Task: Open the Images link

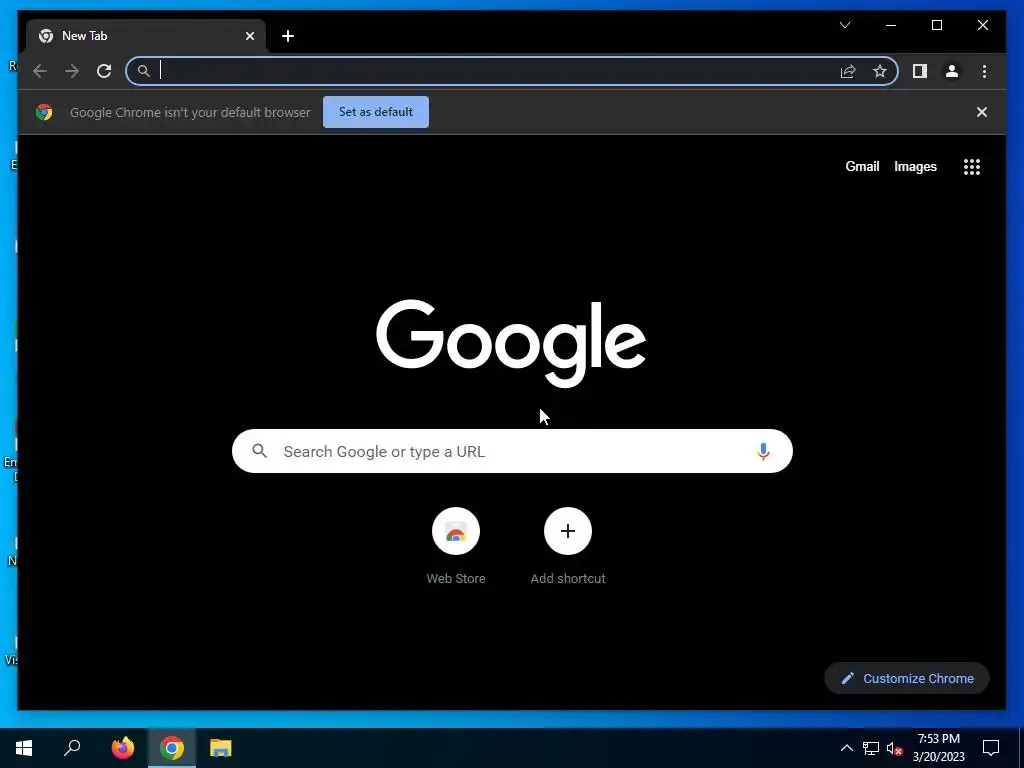Action: coord(915,167)
